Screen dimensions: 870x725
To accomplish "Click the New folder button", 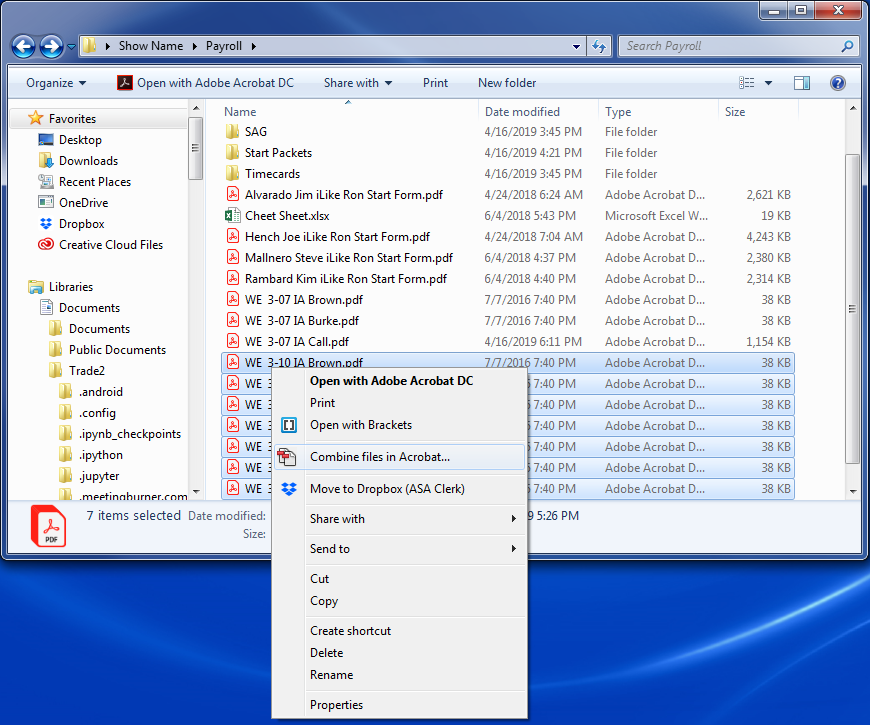I will pos(507,83).
